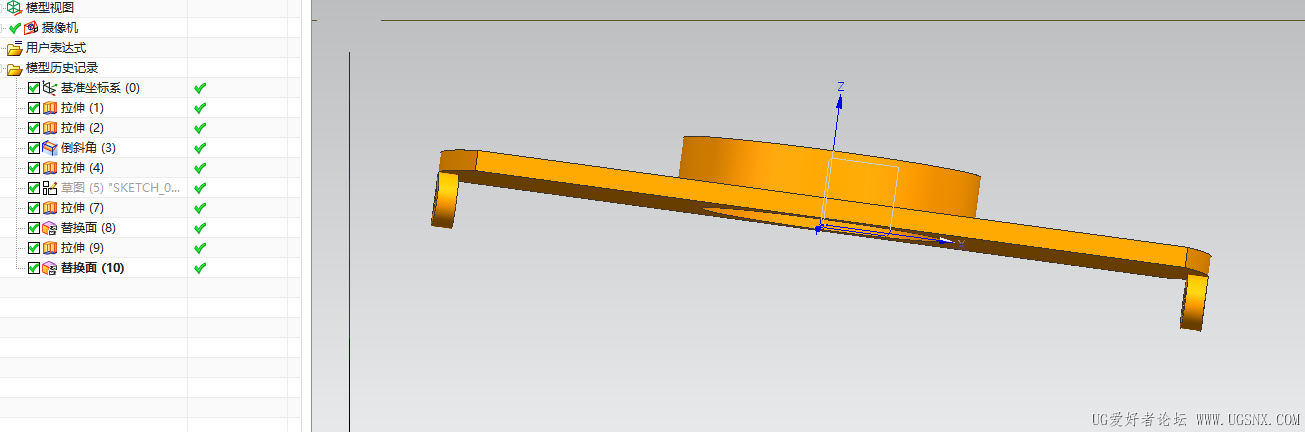Select the 草图 (5) sketch icon
Viewport: 1305px width, 432px height.
[x=50, y=188]
